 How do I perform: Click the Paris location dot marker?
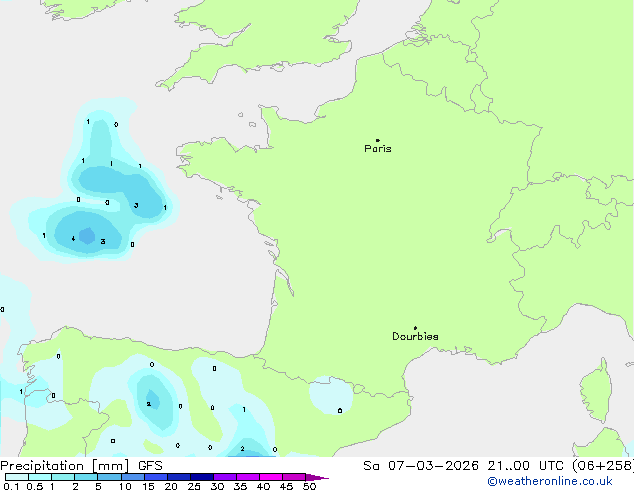pyautogui.click(x=378, y=140)
